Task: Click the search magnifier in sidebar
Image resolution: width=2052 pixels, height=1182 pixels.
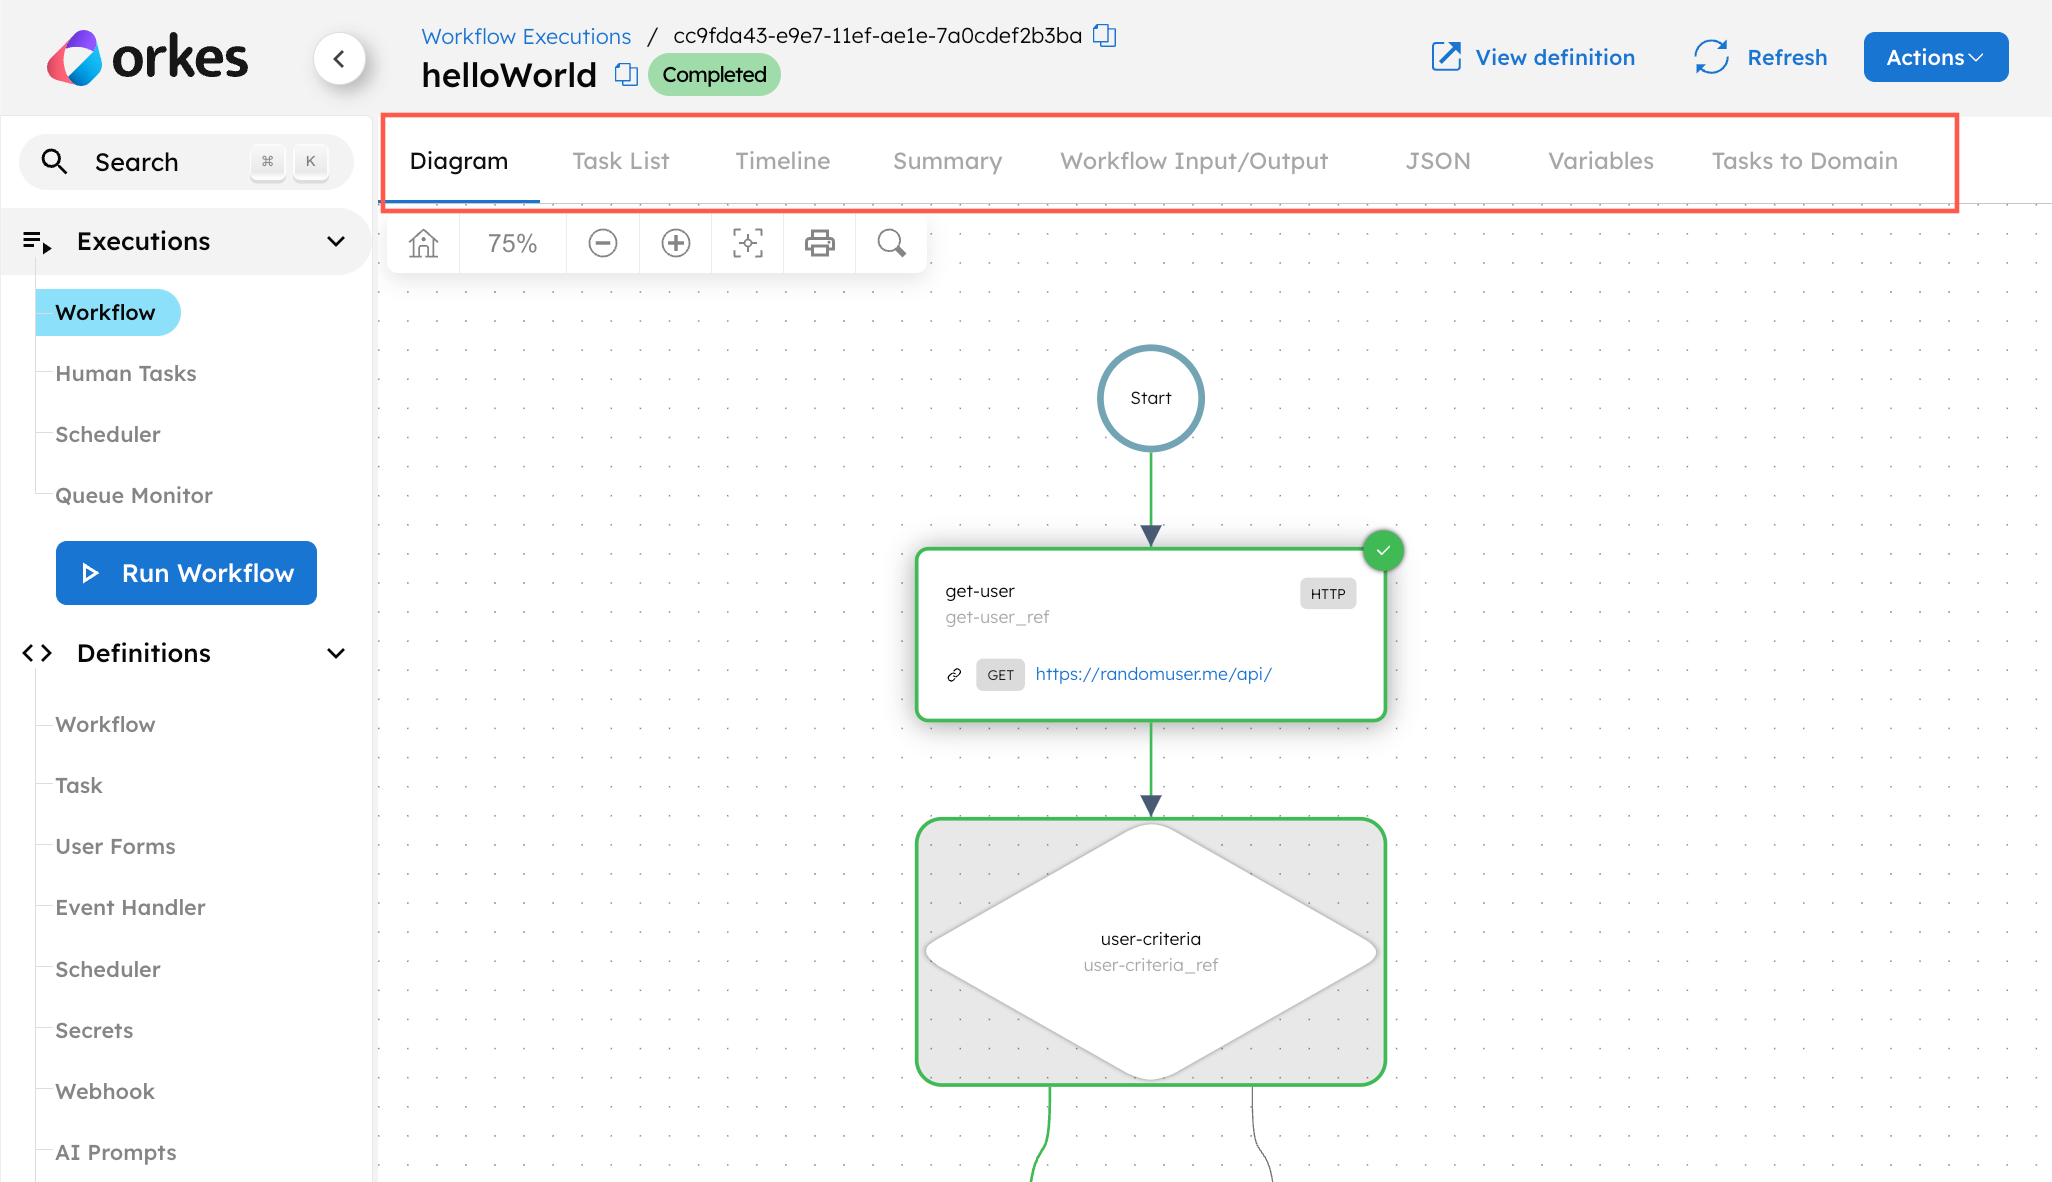Action: tap(54, 162)
